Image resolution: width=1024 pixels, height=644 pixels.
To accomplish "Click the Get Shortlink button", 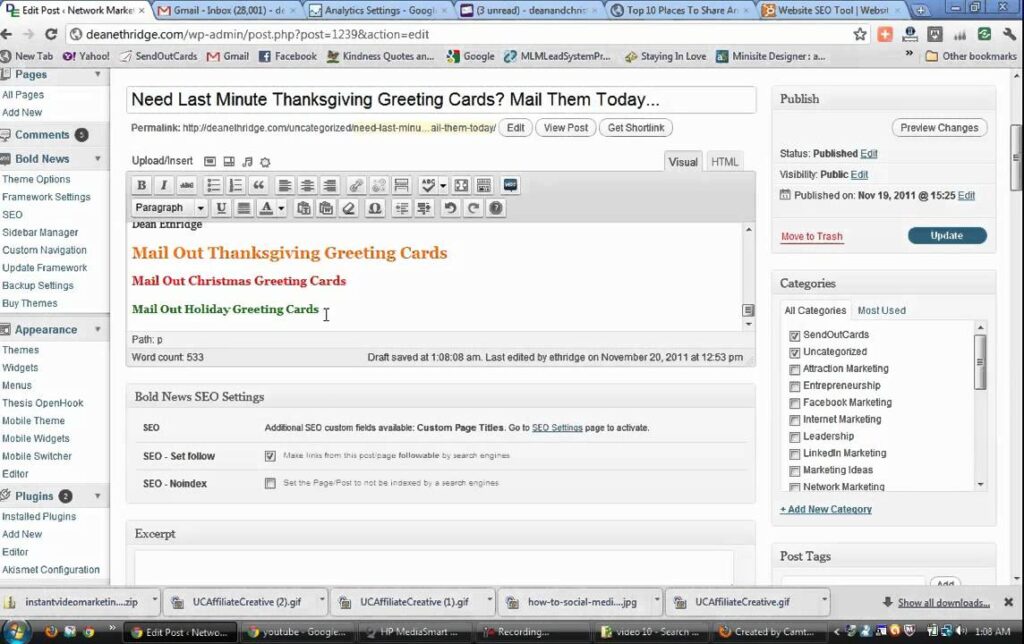I will [636, 128].
